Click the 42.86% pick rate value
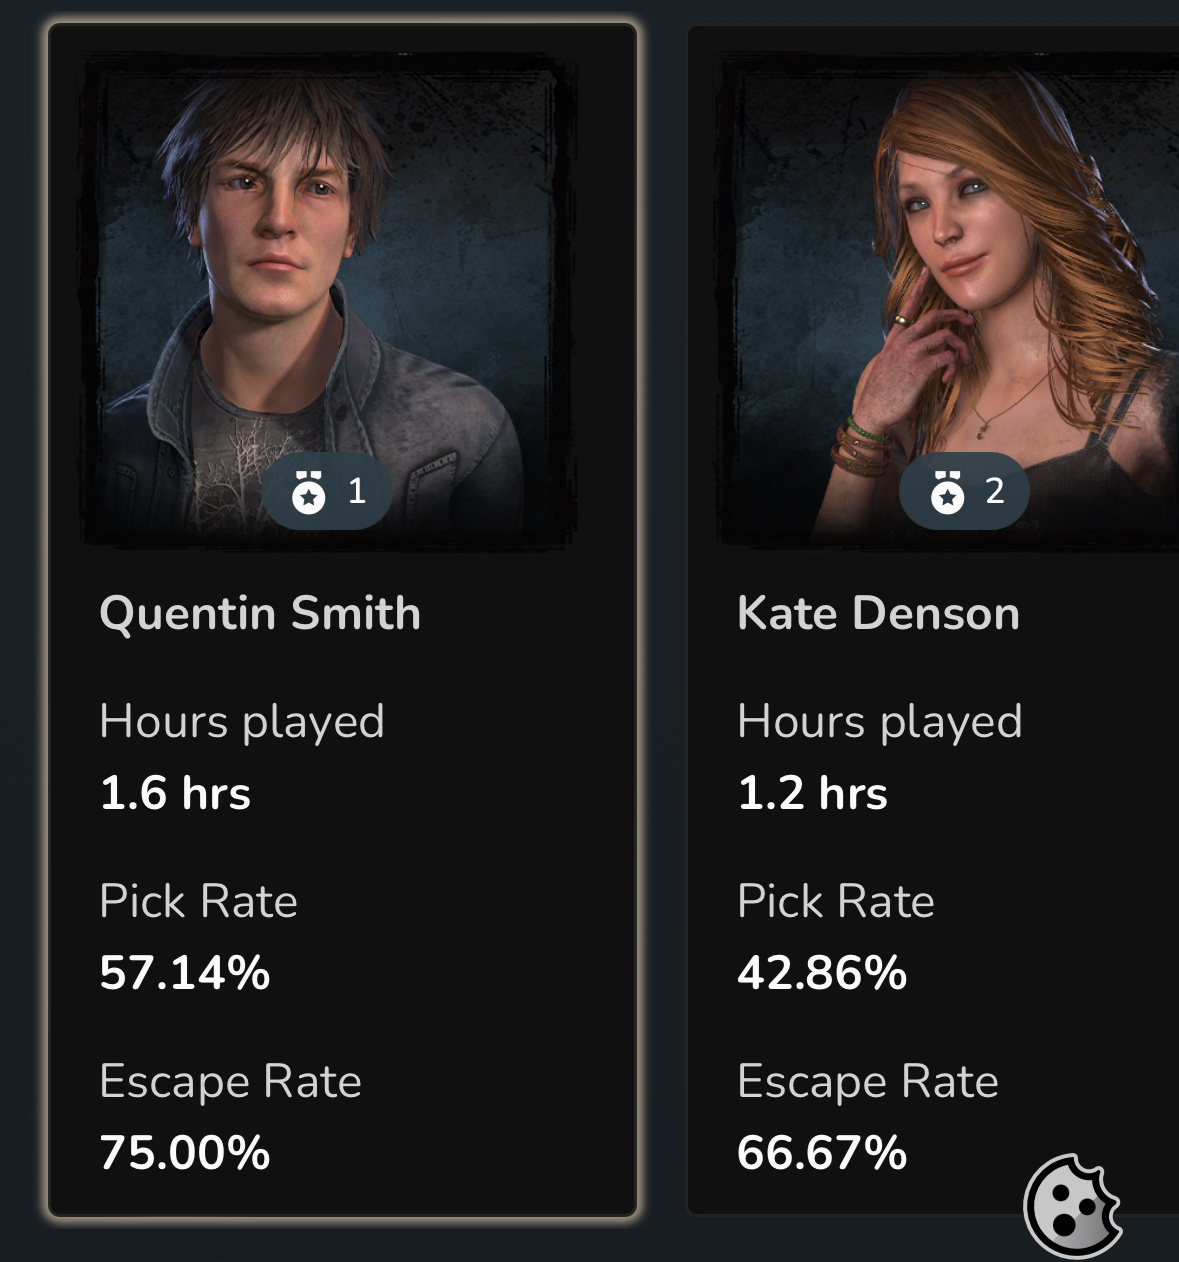The image size is (1179, 1262). [822, 973]
